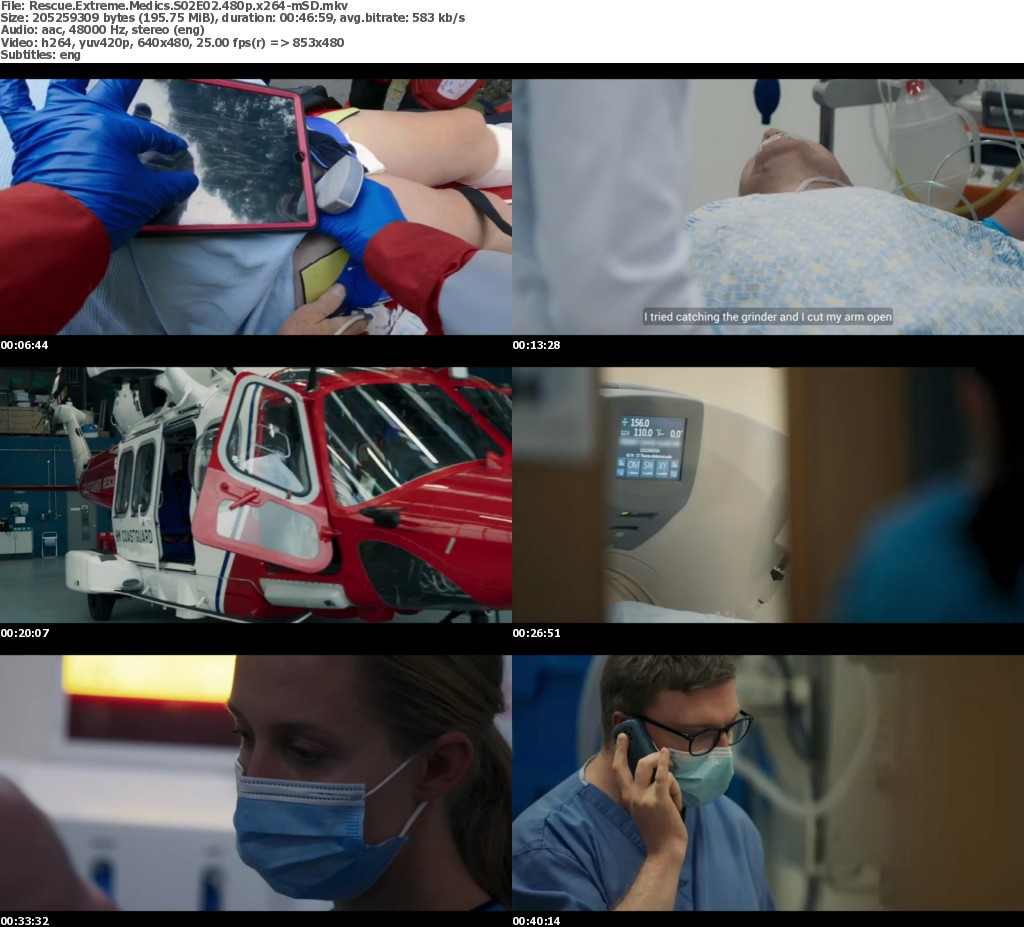Open the thumbnail of medic on the phone
Viewport: 1024px width, 927px height.
click(768, 782)
